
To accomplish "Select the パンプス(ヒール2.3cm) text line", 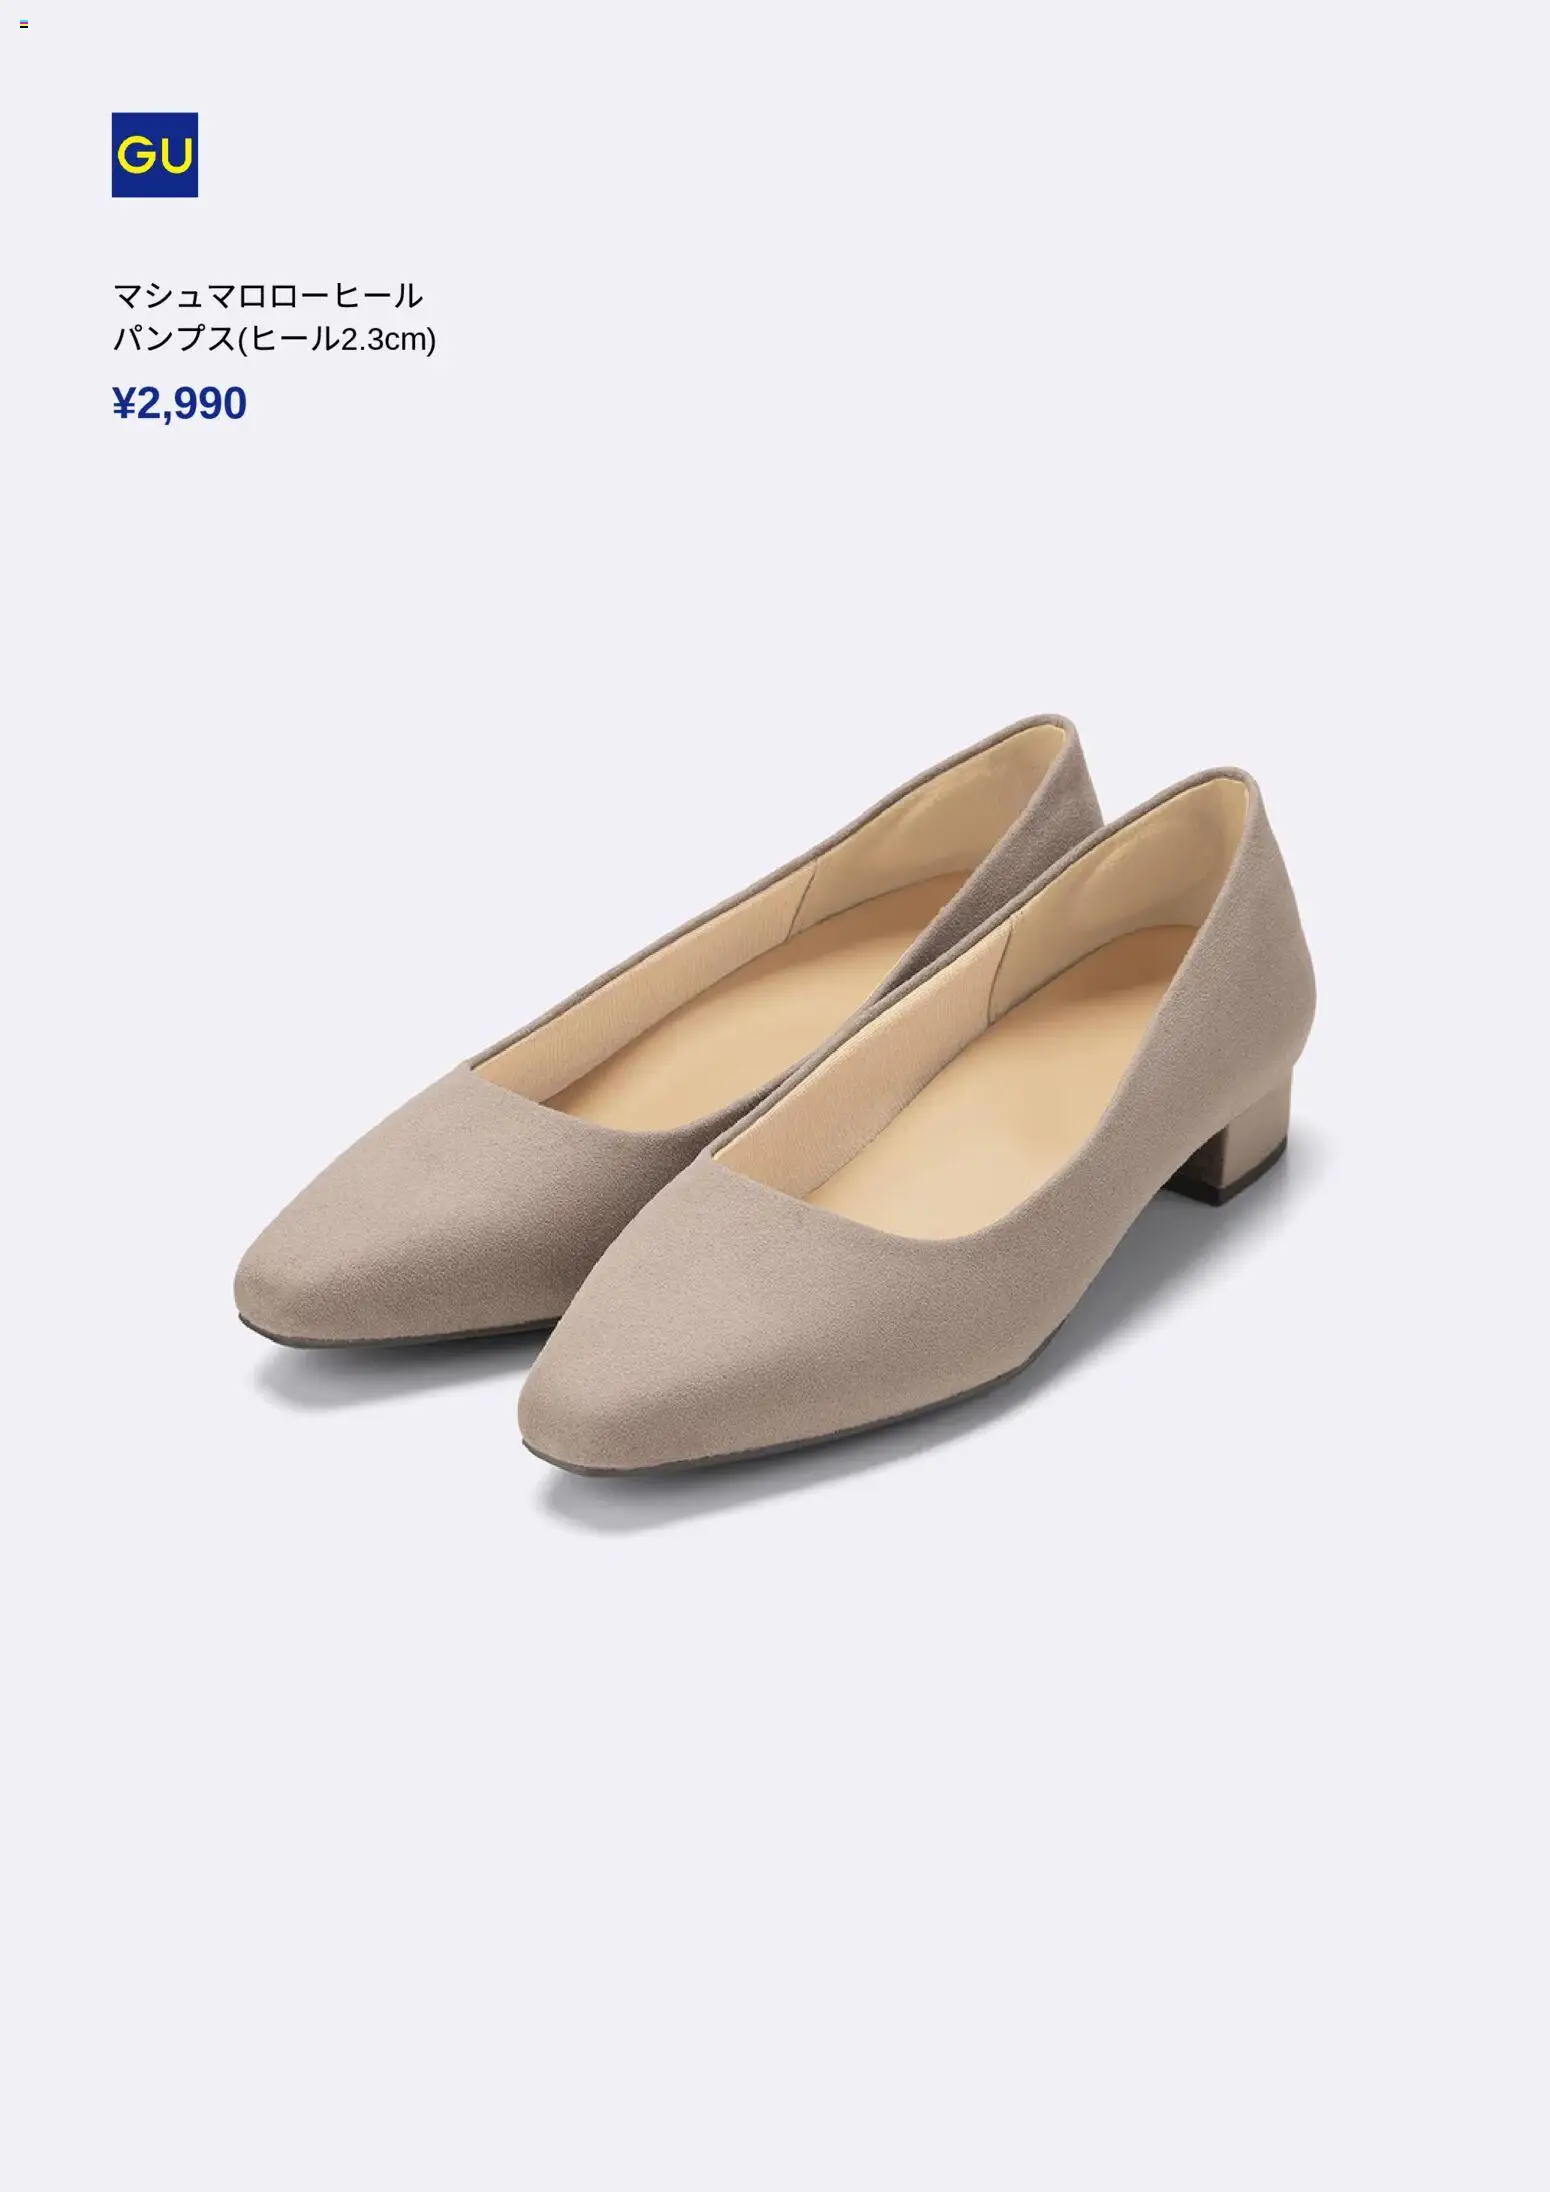I will click(x=274, y=340).
